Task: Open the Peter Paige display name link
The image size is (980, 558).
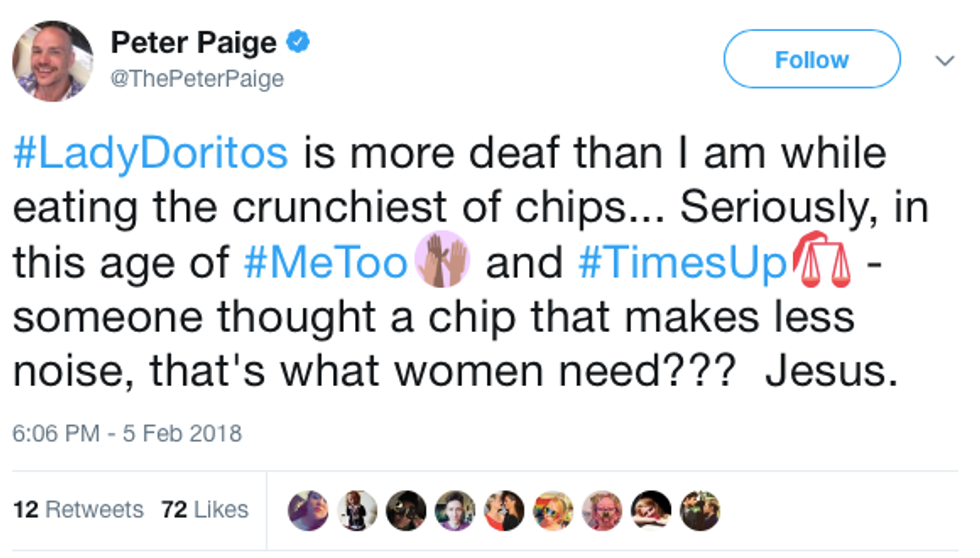Action: coord(193,43)
